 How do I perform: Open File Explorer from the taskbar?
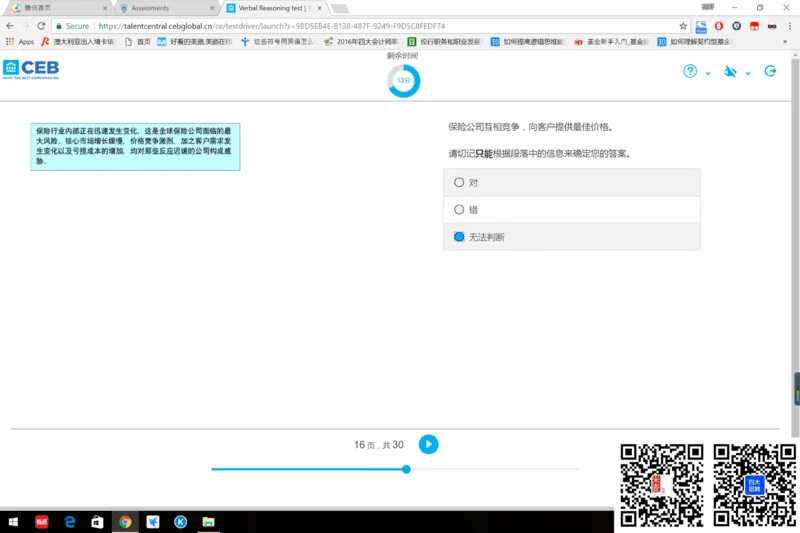pyautogui.click(x=208, y=522)
